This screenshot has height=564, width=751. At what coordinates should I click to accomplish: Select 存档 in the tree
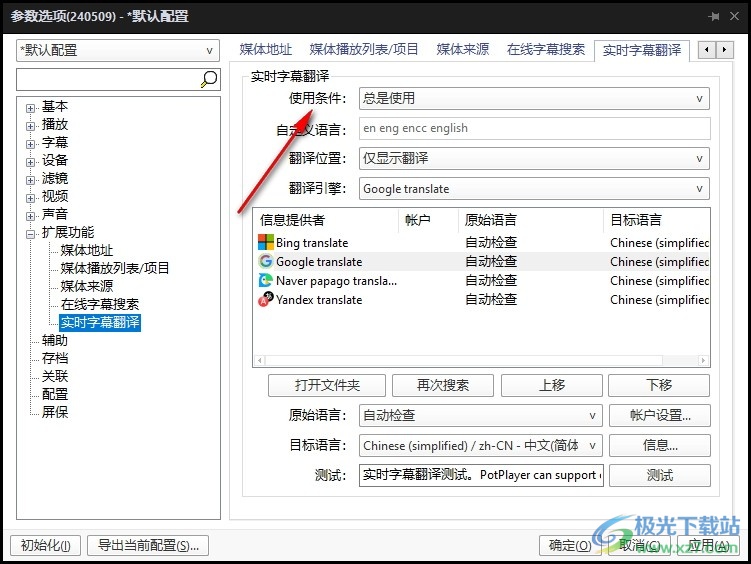point(55,358)
